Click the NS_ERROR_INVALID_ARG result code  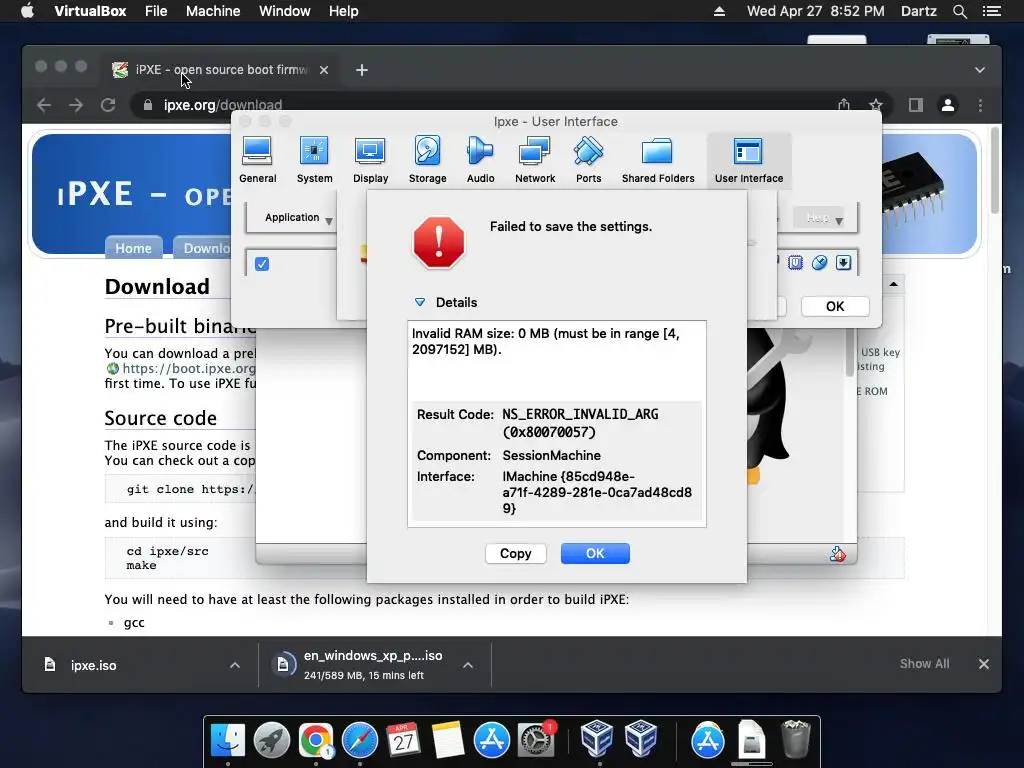pyautogui.click(x=580, y=423)
